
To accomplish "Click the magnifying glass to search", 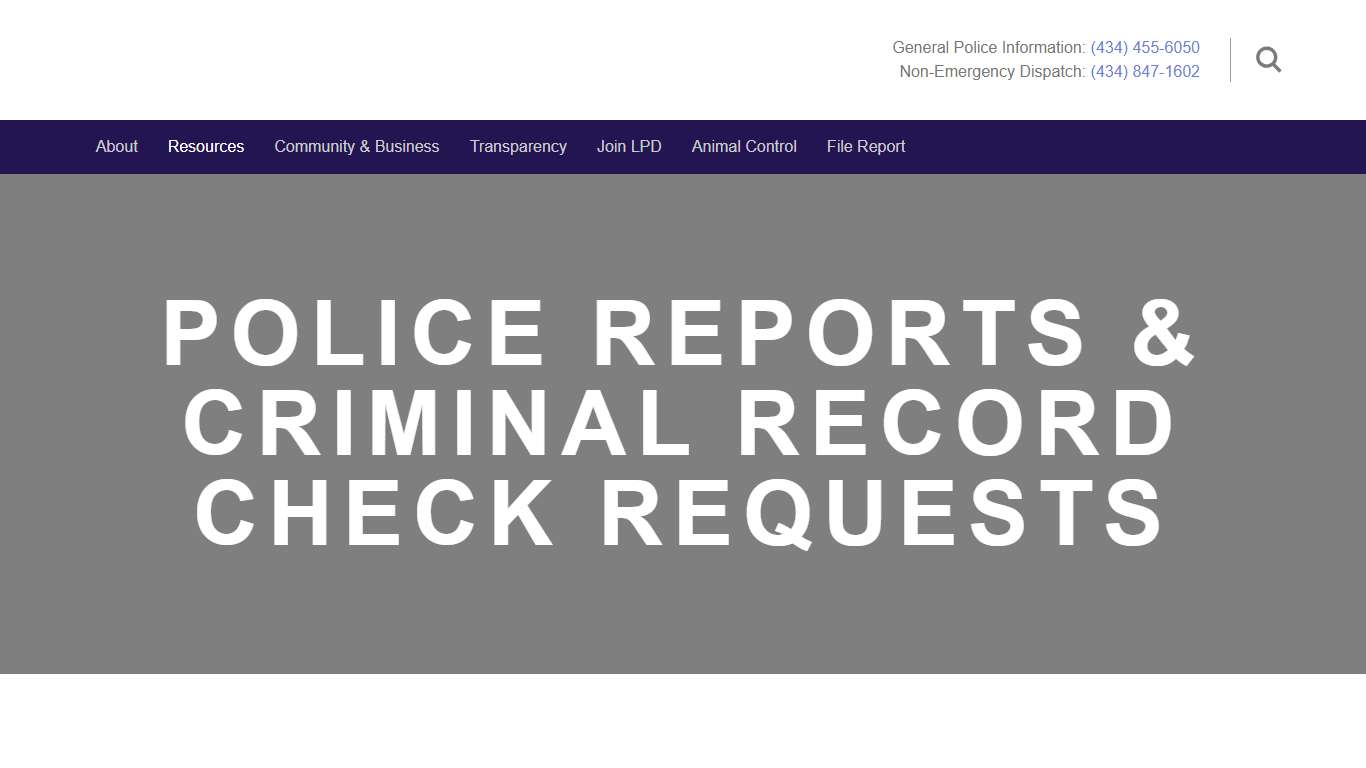I will tap(1268, 59).
